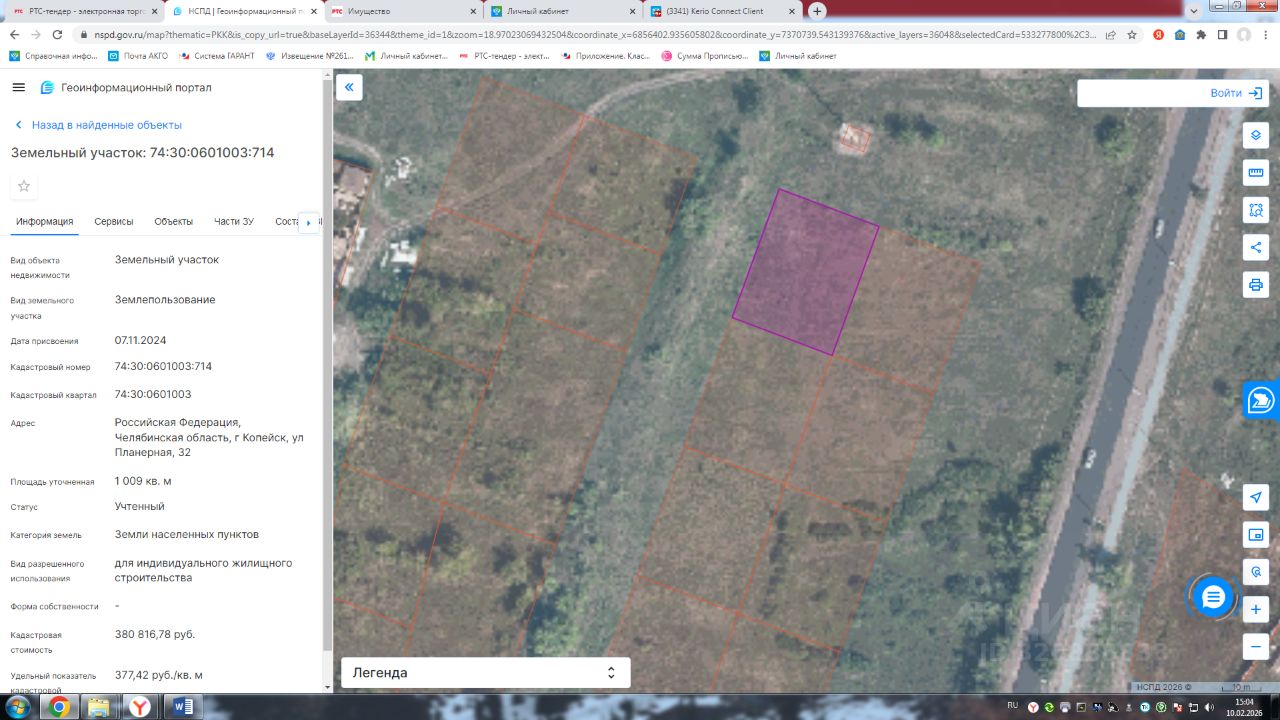Open the map layers tool
Image resolution: width=1280 pixels, height=720 pixels.
pos(1256,135)
